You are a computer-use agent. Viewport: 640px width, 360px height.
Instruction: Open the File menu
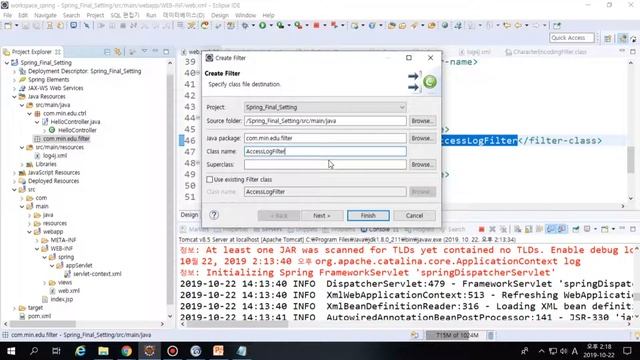tap(8, 15)
